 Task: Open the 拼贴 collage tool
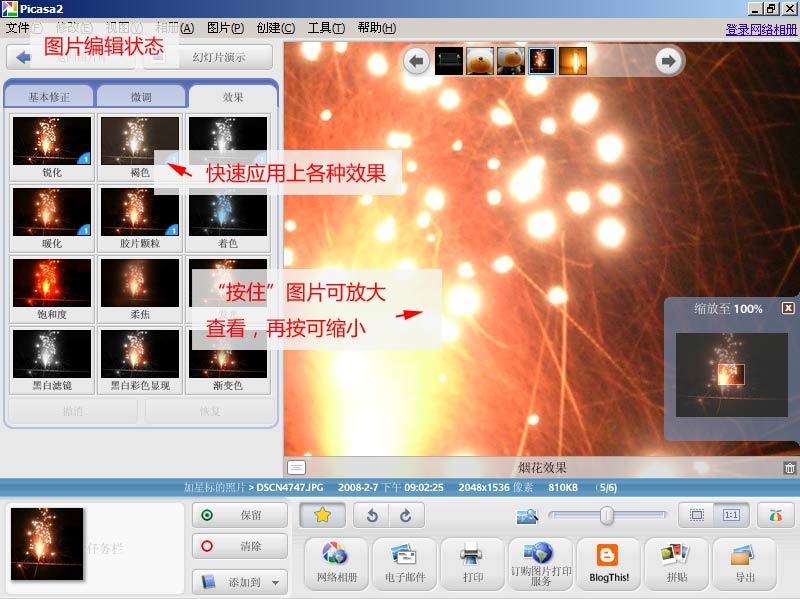coord(676,563)
